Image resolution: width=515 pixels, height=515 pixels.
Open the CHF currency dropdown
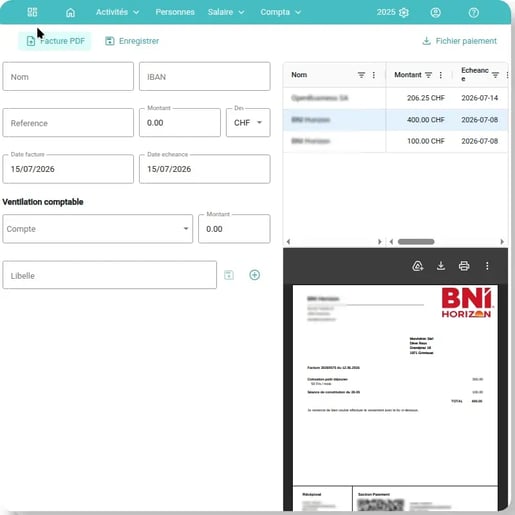click(x=248, y=123)
